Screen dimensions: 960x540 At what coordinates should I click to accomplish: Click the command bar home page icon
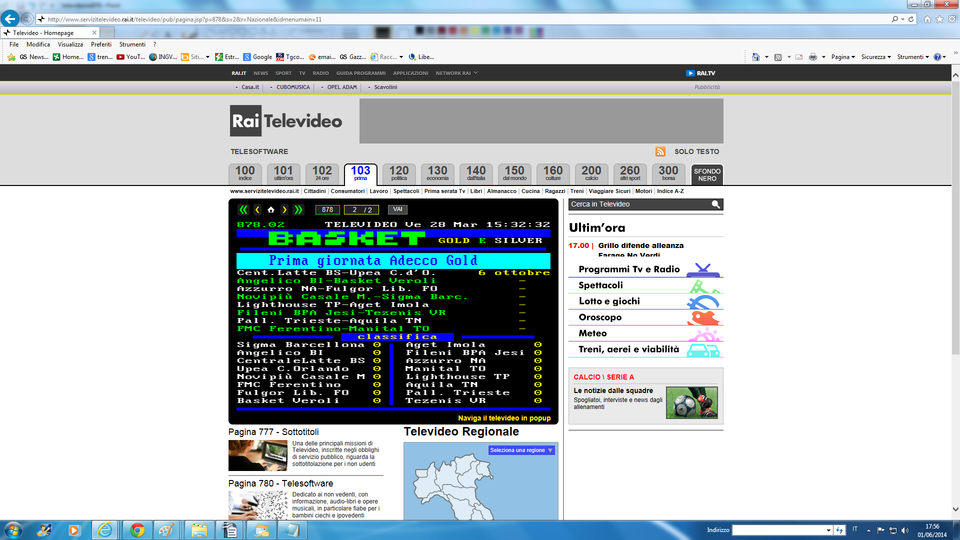[756, 57]
